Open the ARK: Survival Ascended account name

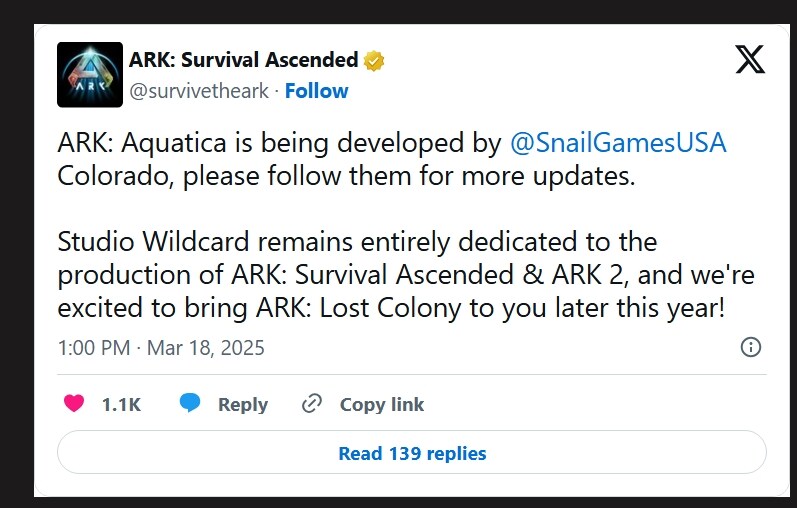coord(243,60)
